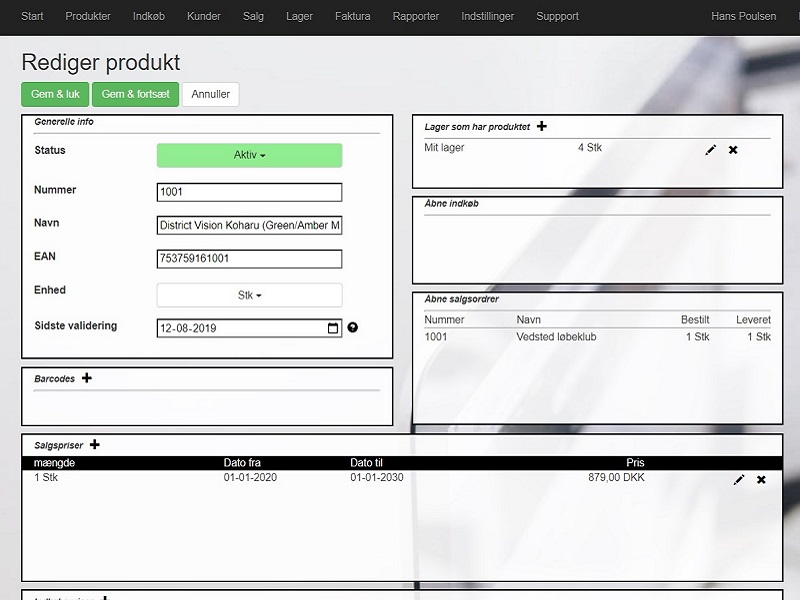Click the mængde column header
Image resolution: width=800 pixels, height=600 pixels.
coord(54,463)
